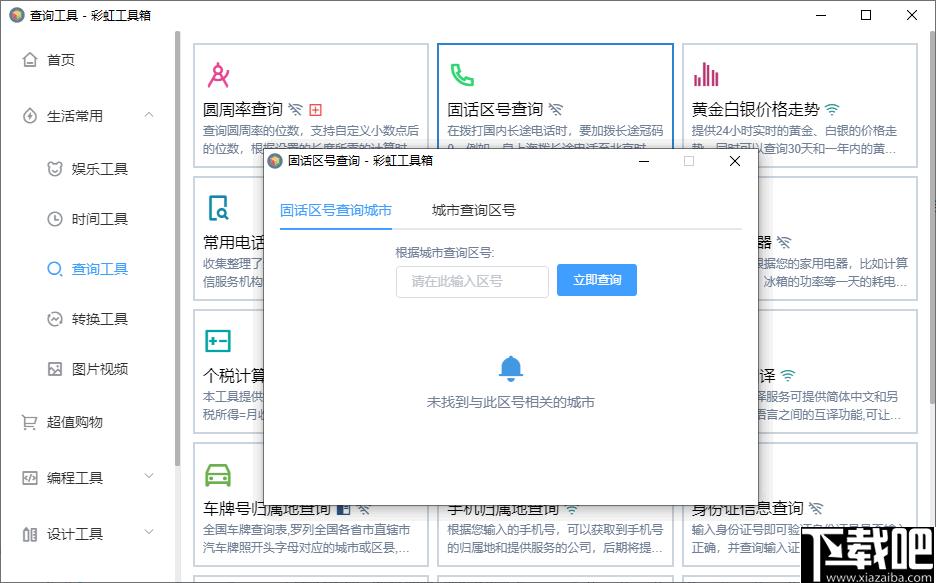The image size is (936, 583).
Task: Open the 圆周率查询 card title
Action: click(x=243, y=109)
